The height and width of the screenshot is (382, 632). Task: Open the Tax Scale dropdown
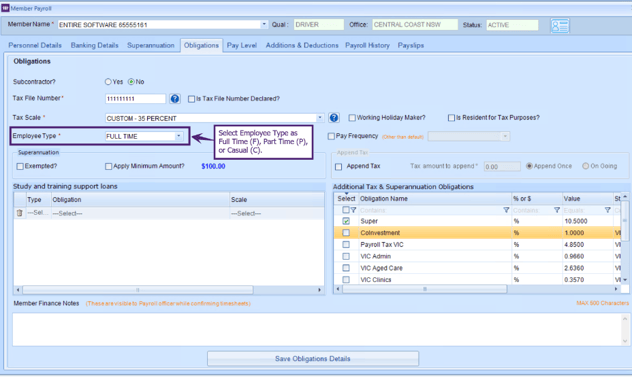320,118
